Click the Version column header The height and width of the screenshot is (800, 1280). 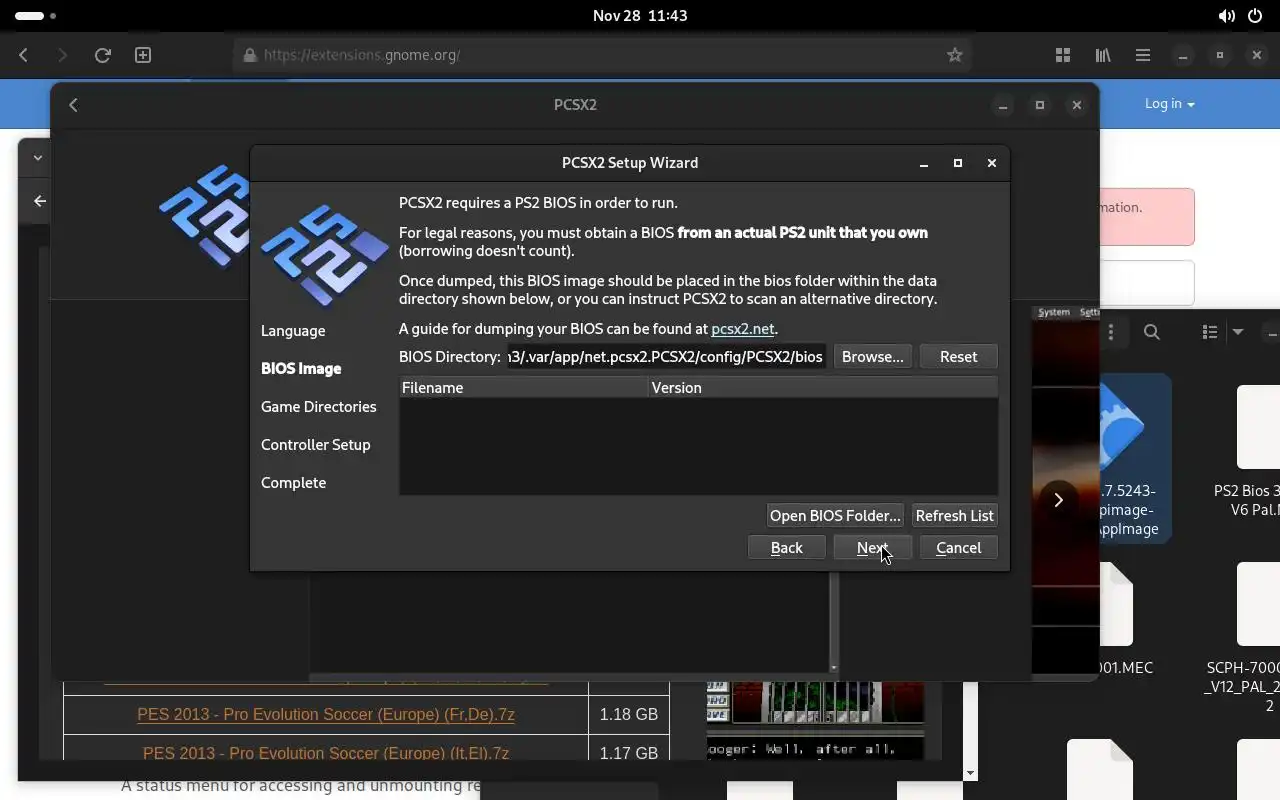(x=822, y=387)
